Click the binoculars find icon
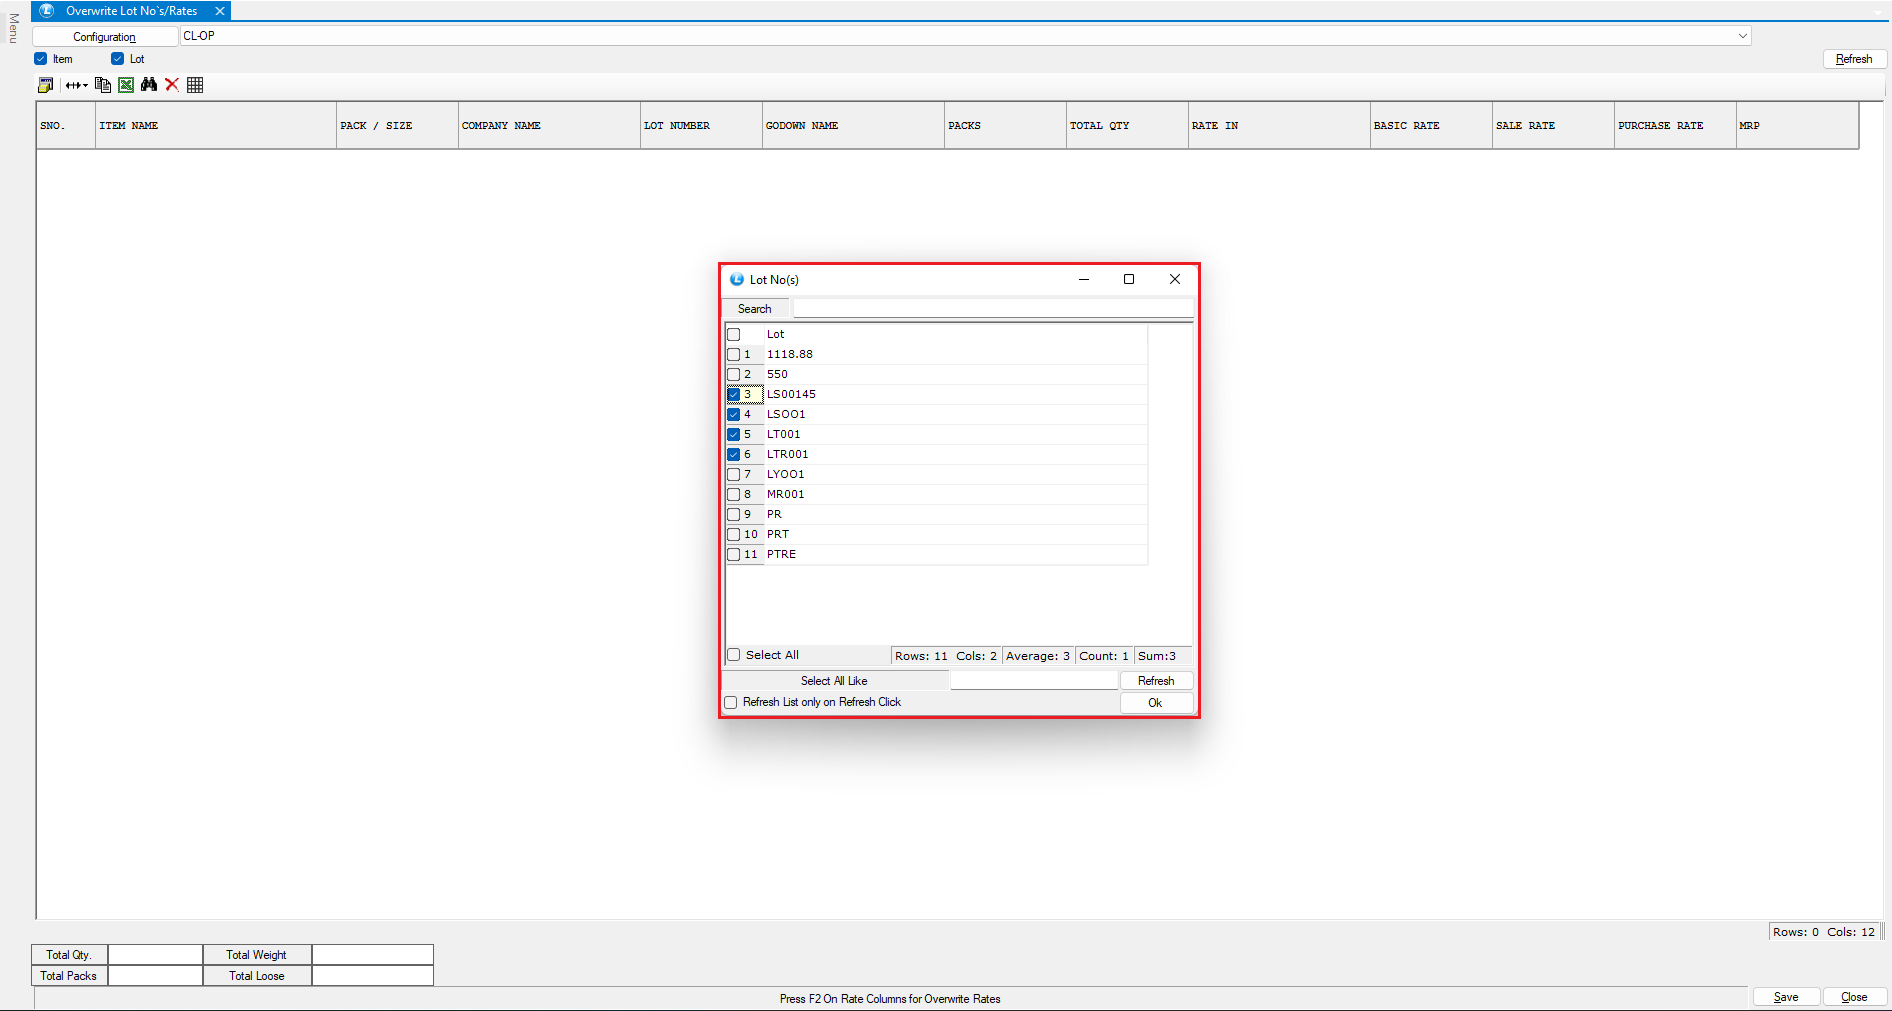The width and height of the screenshot is (1892, 1011). [x=149, y=85]
